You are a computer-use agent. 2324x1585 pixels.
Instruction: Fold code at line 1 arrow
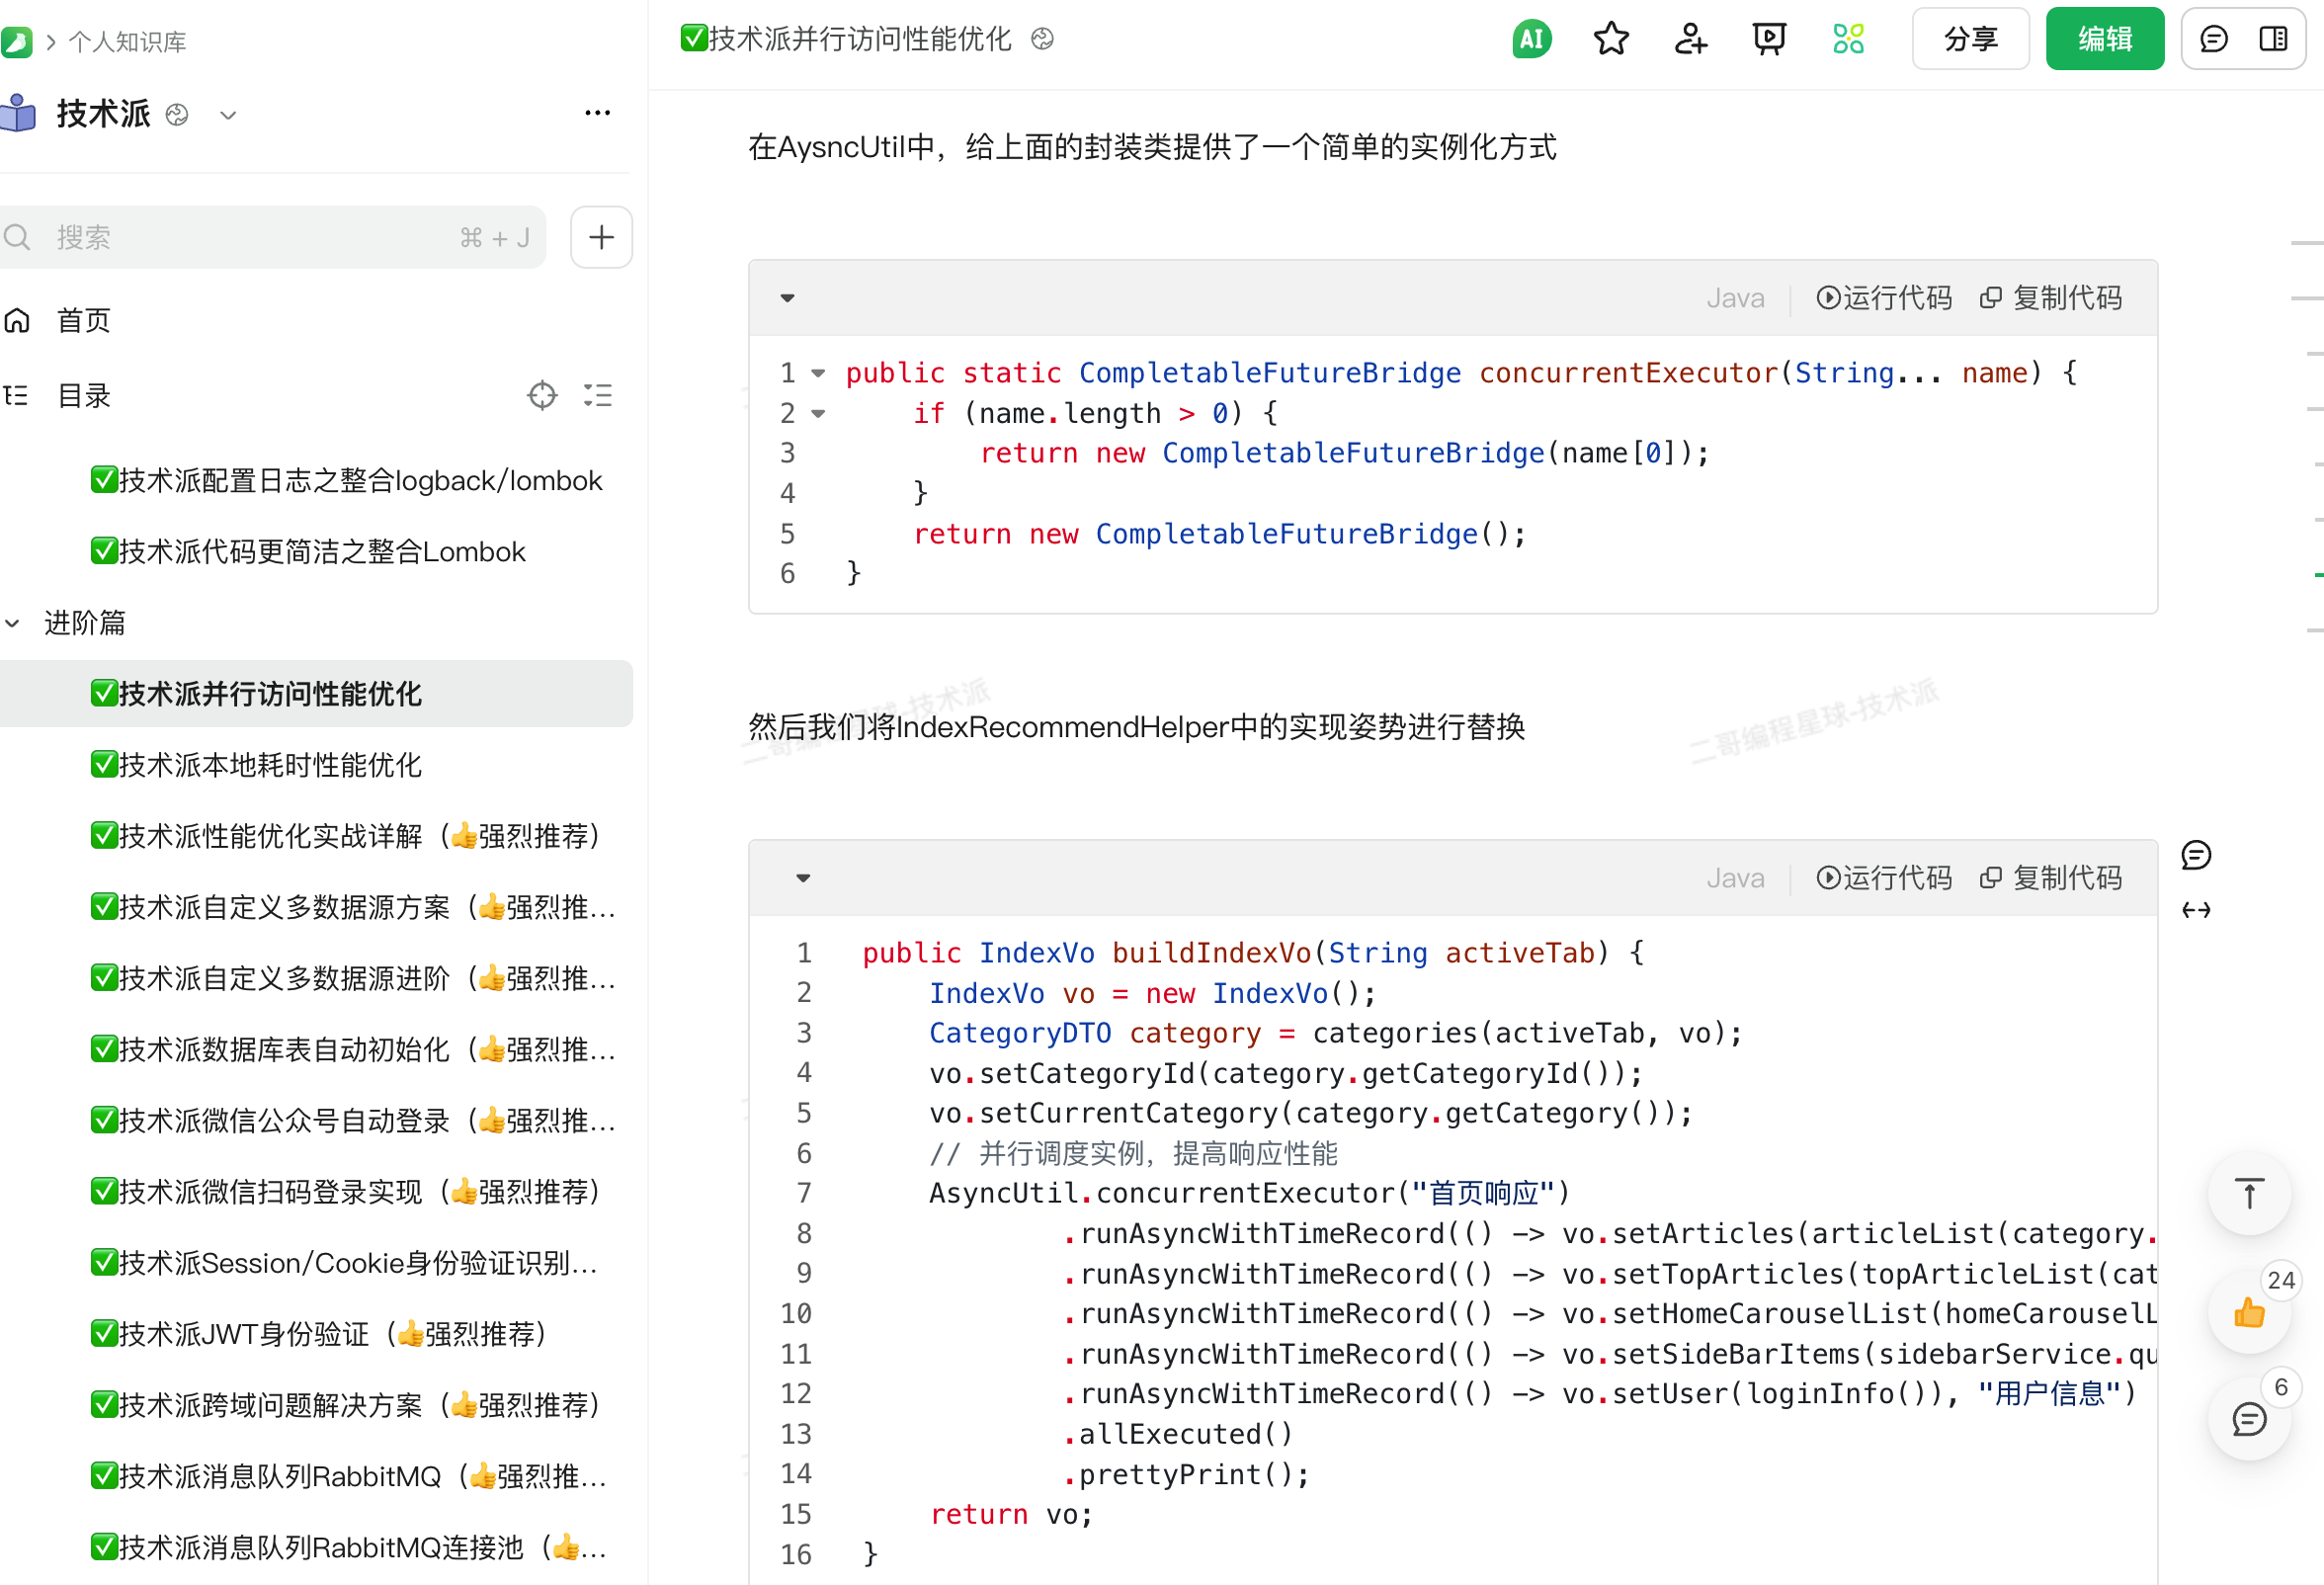(818, 373)
